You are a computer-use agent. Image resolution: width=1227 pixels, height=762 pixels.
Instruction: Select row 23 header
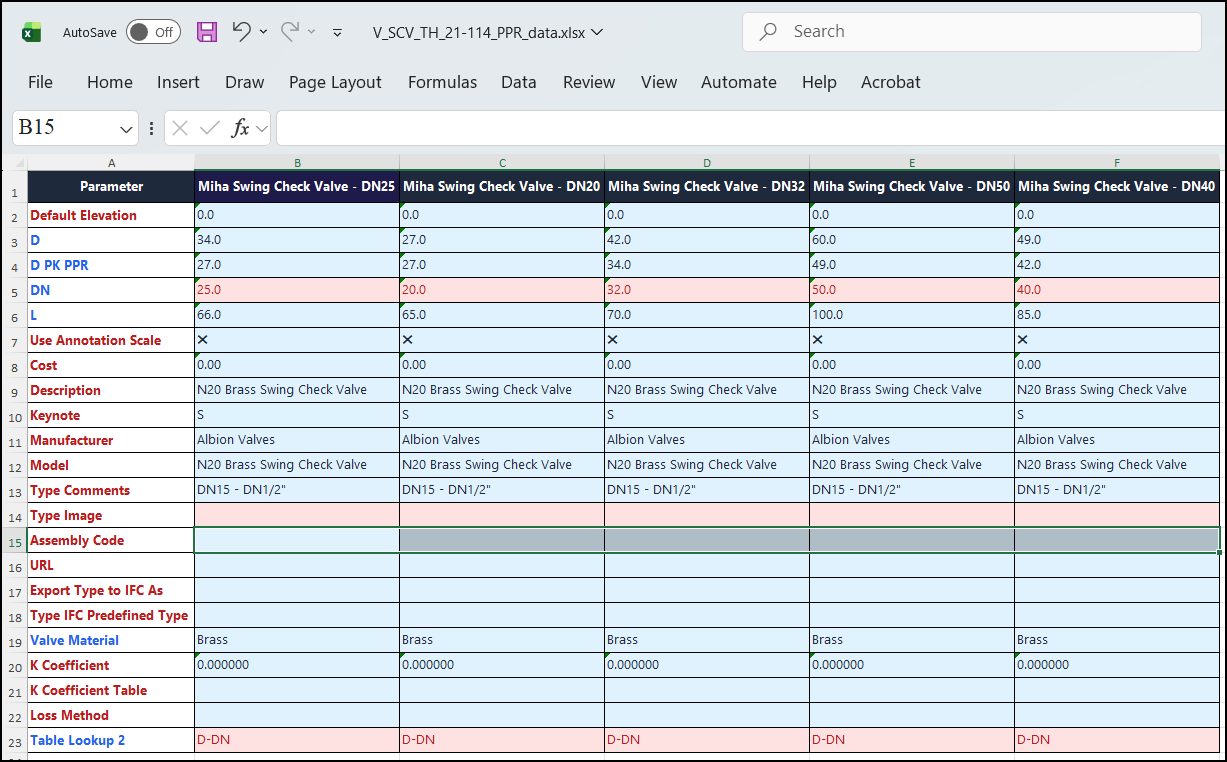(x=15, y=741)
